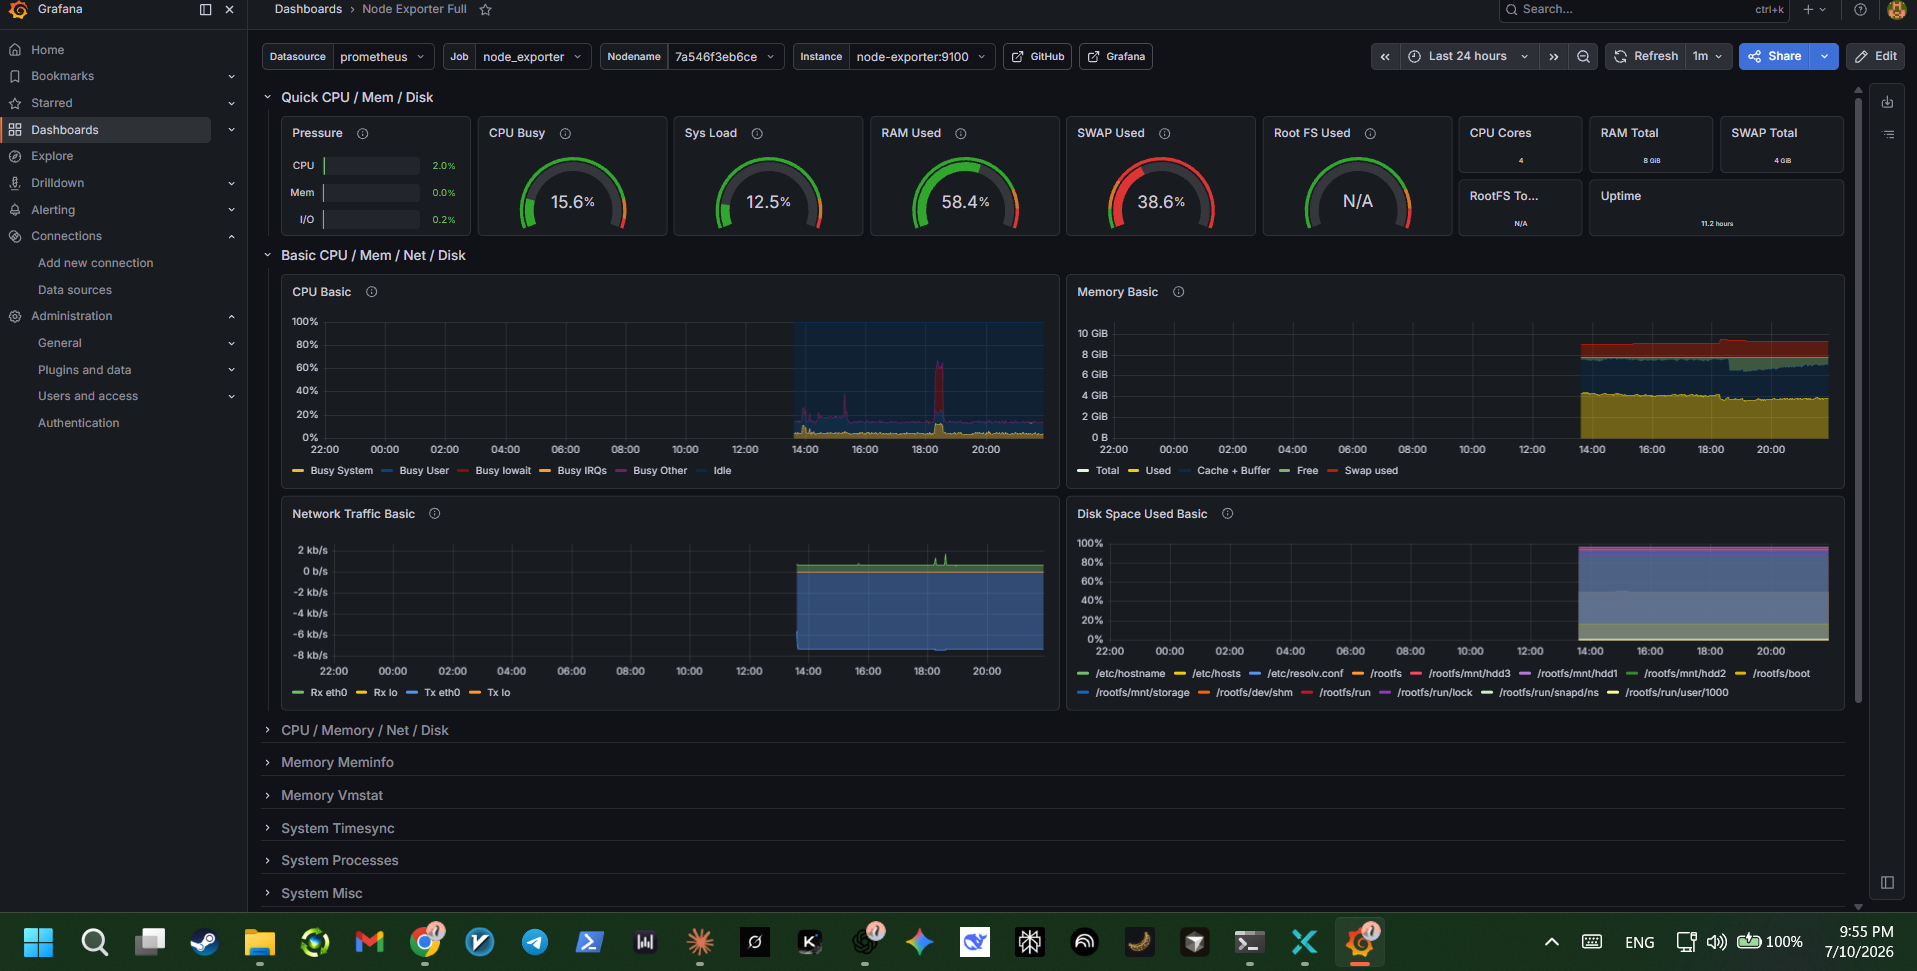Show info for the Network Traffic Basic panel
The height and width of the screenshot is (971, 1917).
click(435, 514)
